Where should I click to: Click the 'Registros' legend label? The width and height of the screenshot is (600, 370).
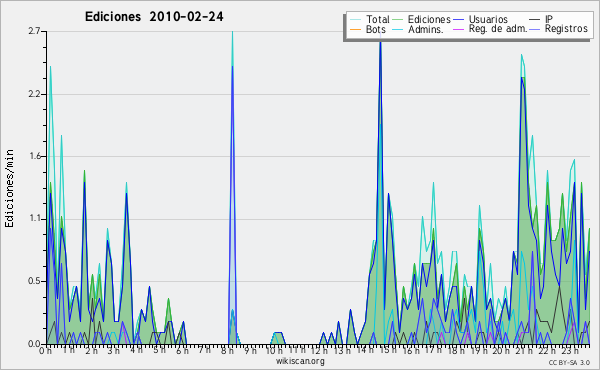566,29
